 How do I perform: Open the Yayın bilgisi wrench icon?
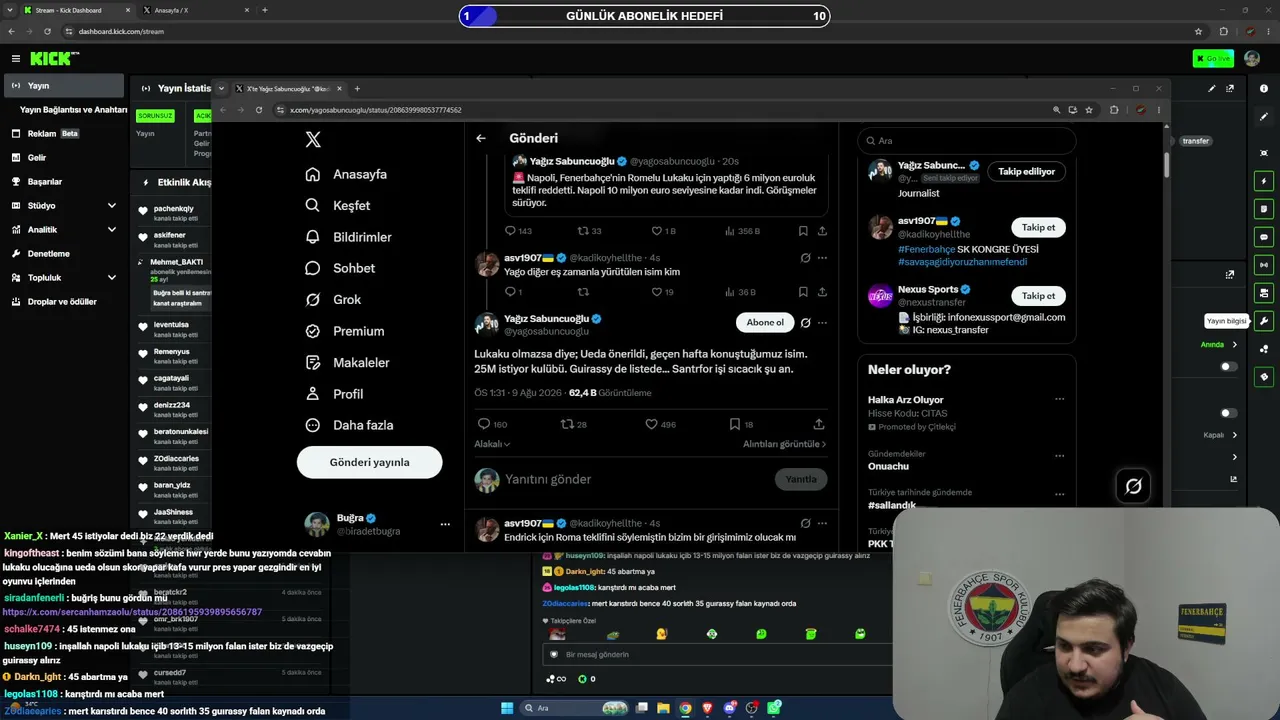click(x=1264, y=321)
